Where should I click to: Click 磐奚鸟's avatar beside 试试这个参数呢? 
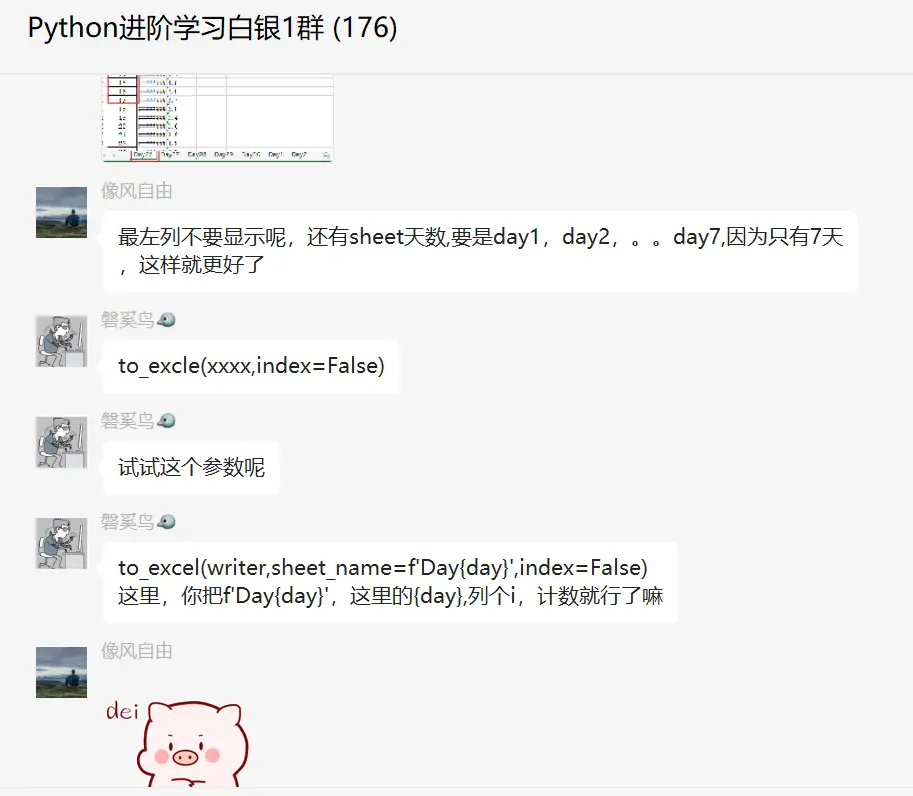[x=61, y=442]
